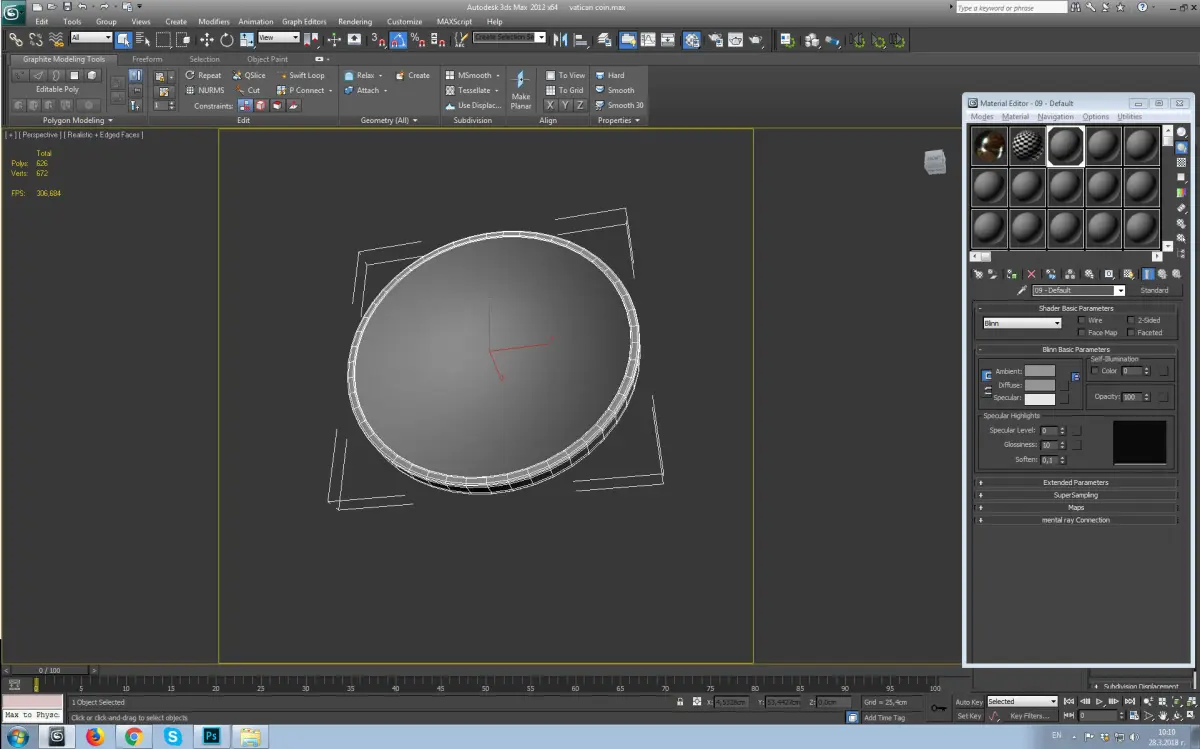Open Select by Name list icon
This screenshot has width=1200, height=749.
click(142, 40)
